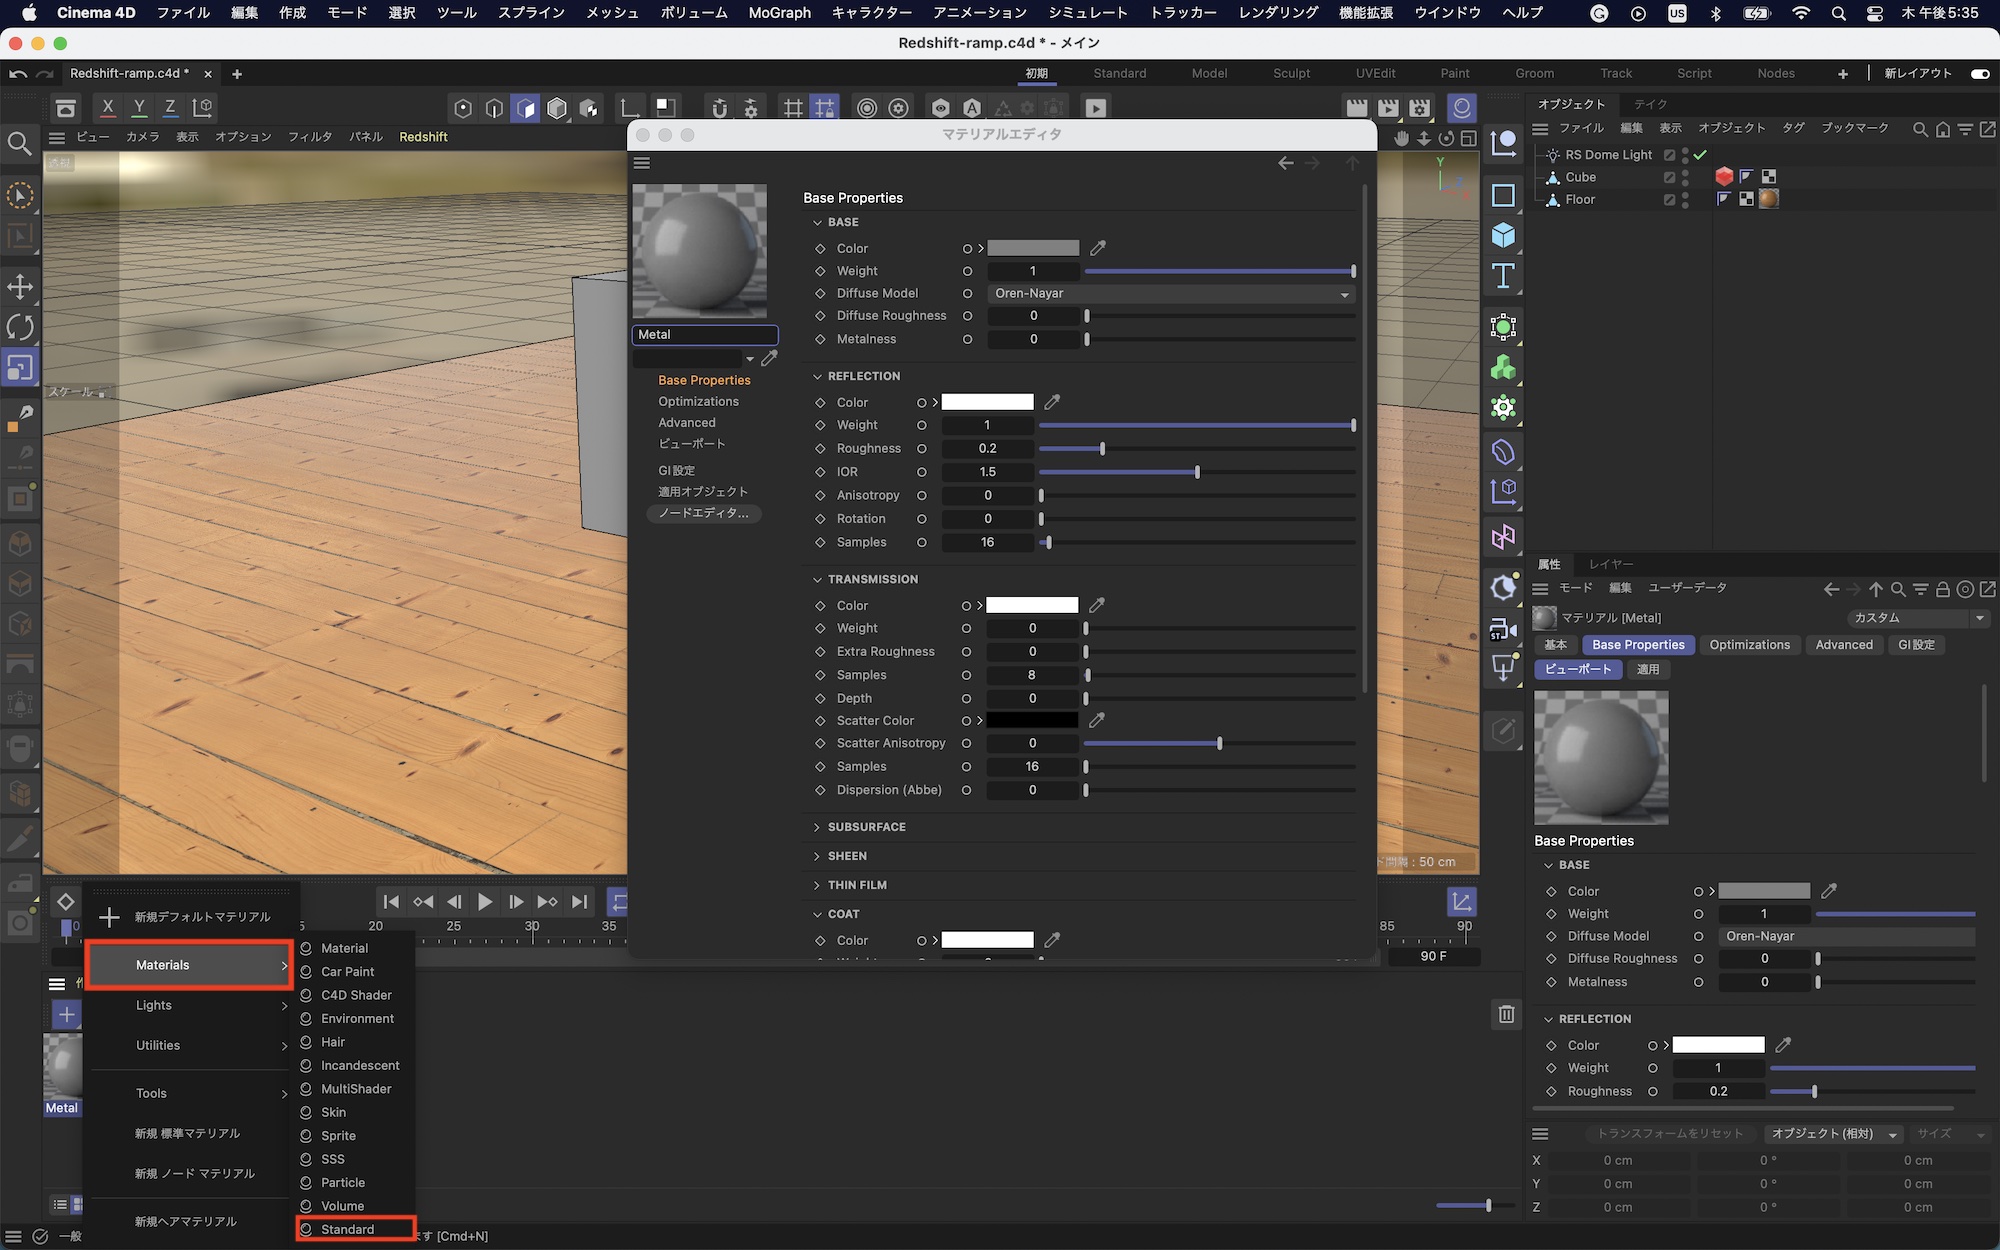Image resolution: width=2000 pixels, height=1250 pixels.
Task: Switch to the Optimizations tab in attributes
Action: [1749, 645]
